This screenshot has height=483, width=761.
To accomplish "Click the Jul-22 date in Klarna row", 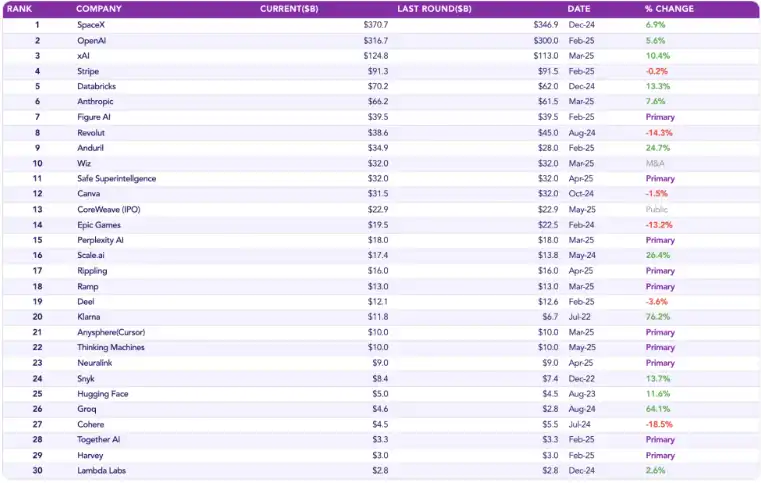I will pos(580,317).
